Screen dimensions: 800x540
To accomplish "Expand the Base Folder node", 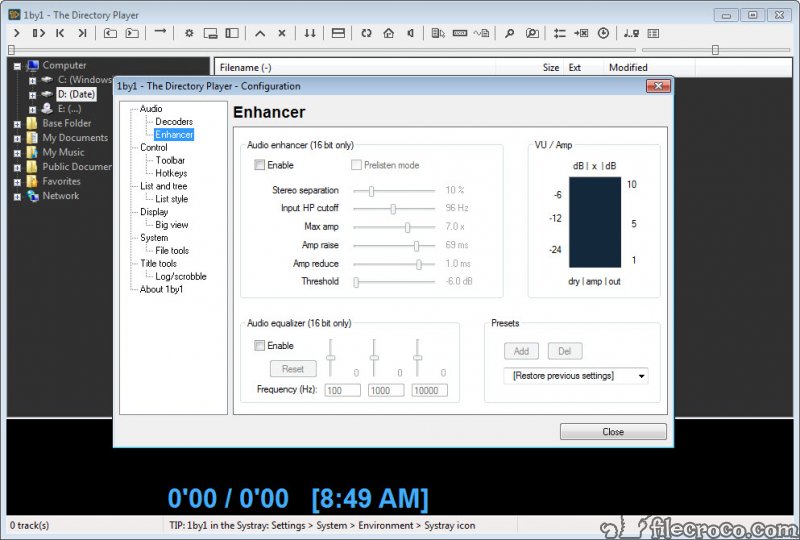I will pos(17,124).
